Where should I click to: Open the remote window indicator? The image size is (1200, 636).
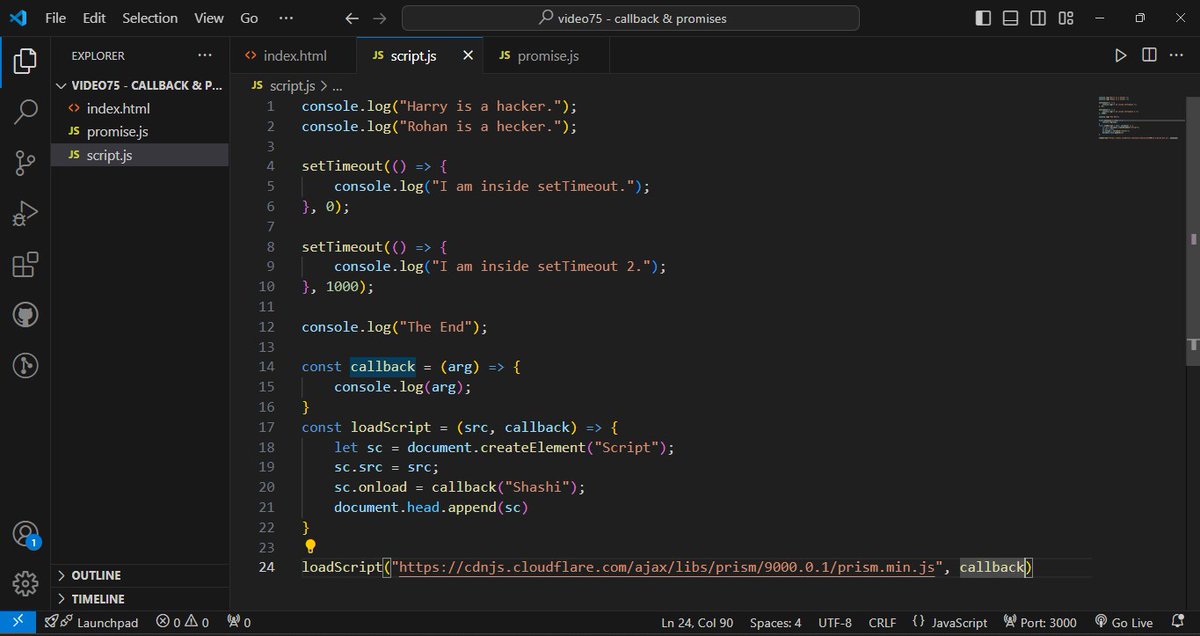coord(18,622)
